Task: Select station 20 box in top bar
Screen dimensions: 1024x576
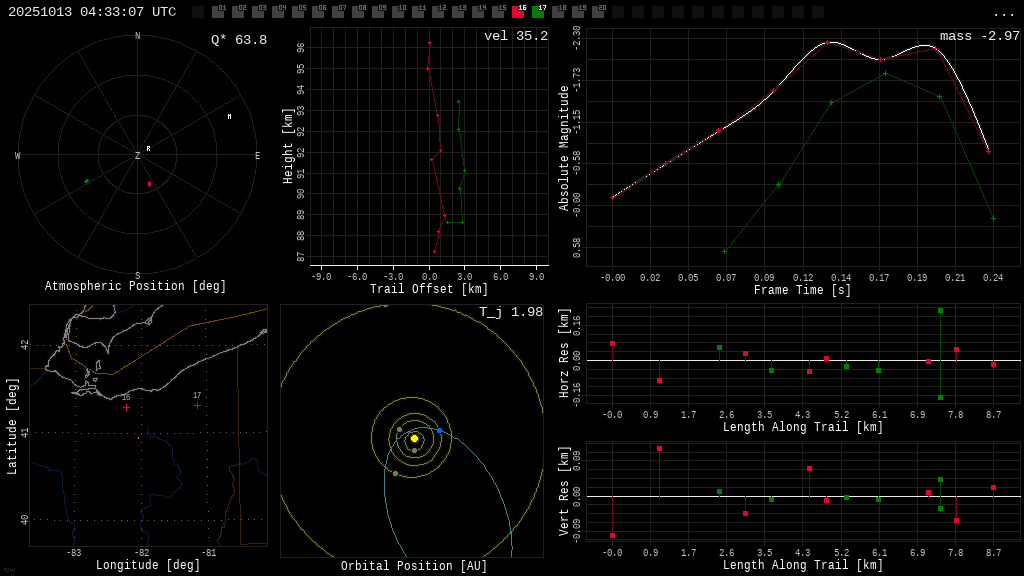Action: (598, 12)
